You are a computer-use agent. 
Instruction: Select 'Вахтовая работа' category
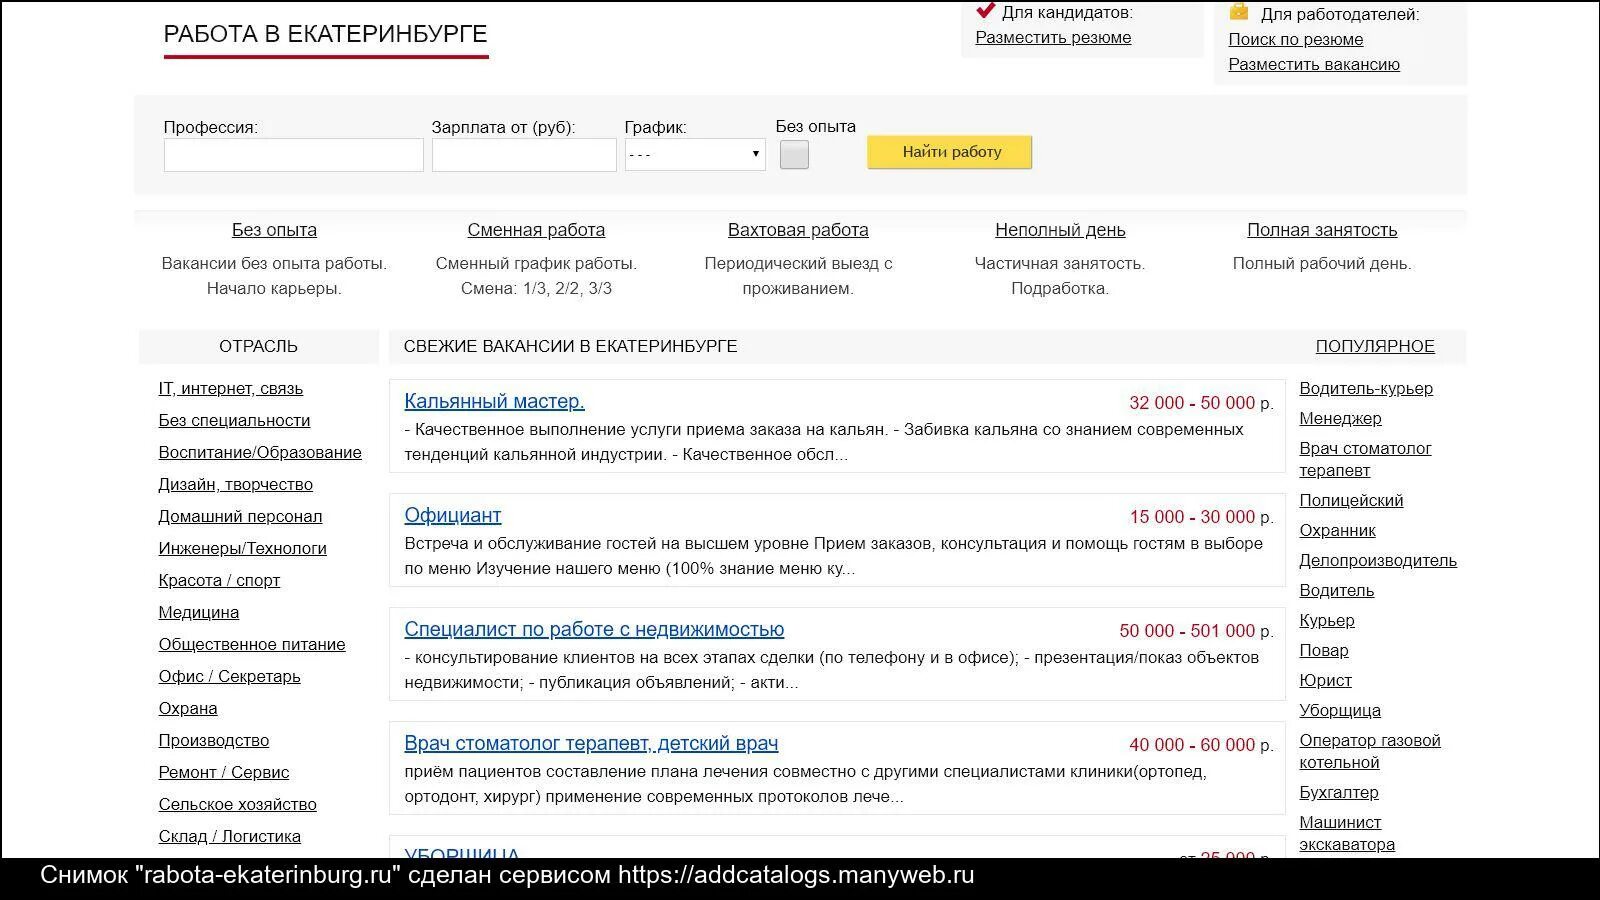pos(798,230)
